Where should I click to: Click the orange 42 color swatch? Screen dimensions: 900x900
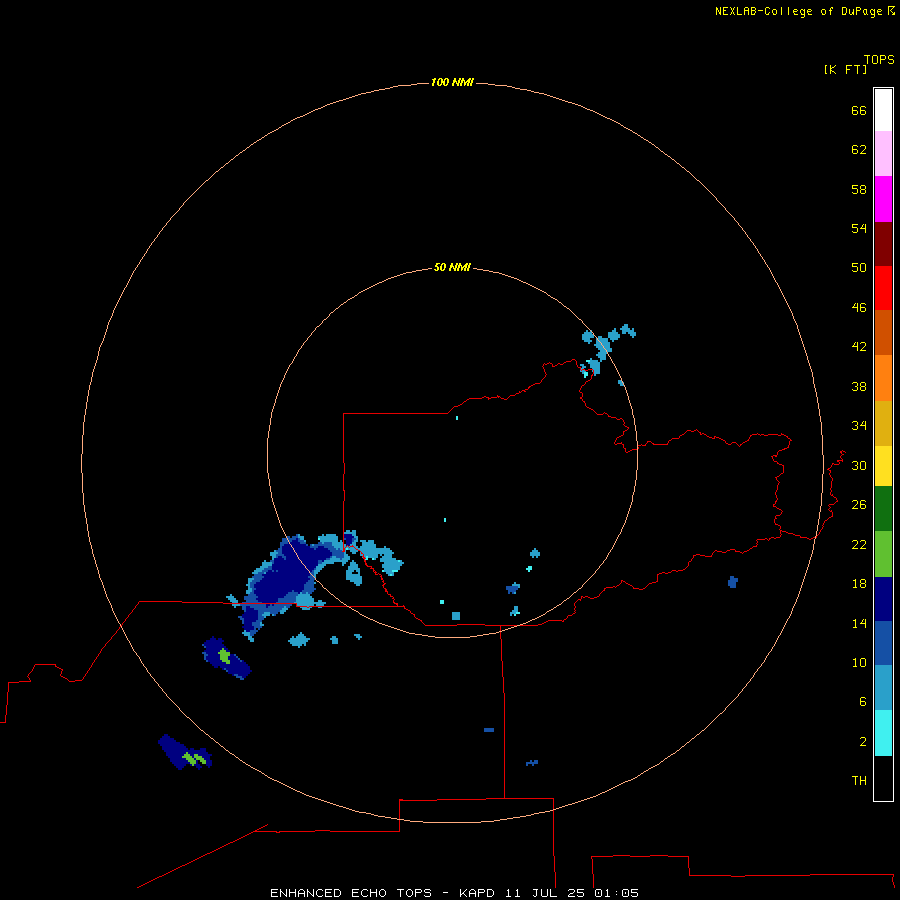pyautogui.click(x=883, y=378)
